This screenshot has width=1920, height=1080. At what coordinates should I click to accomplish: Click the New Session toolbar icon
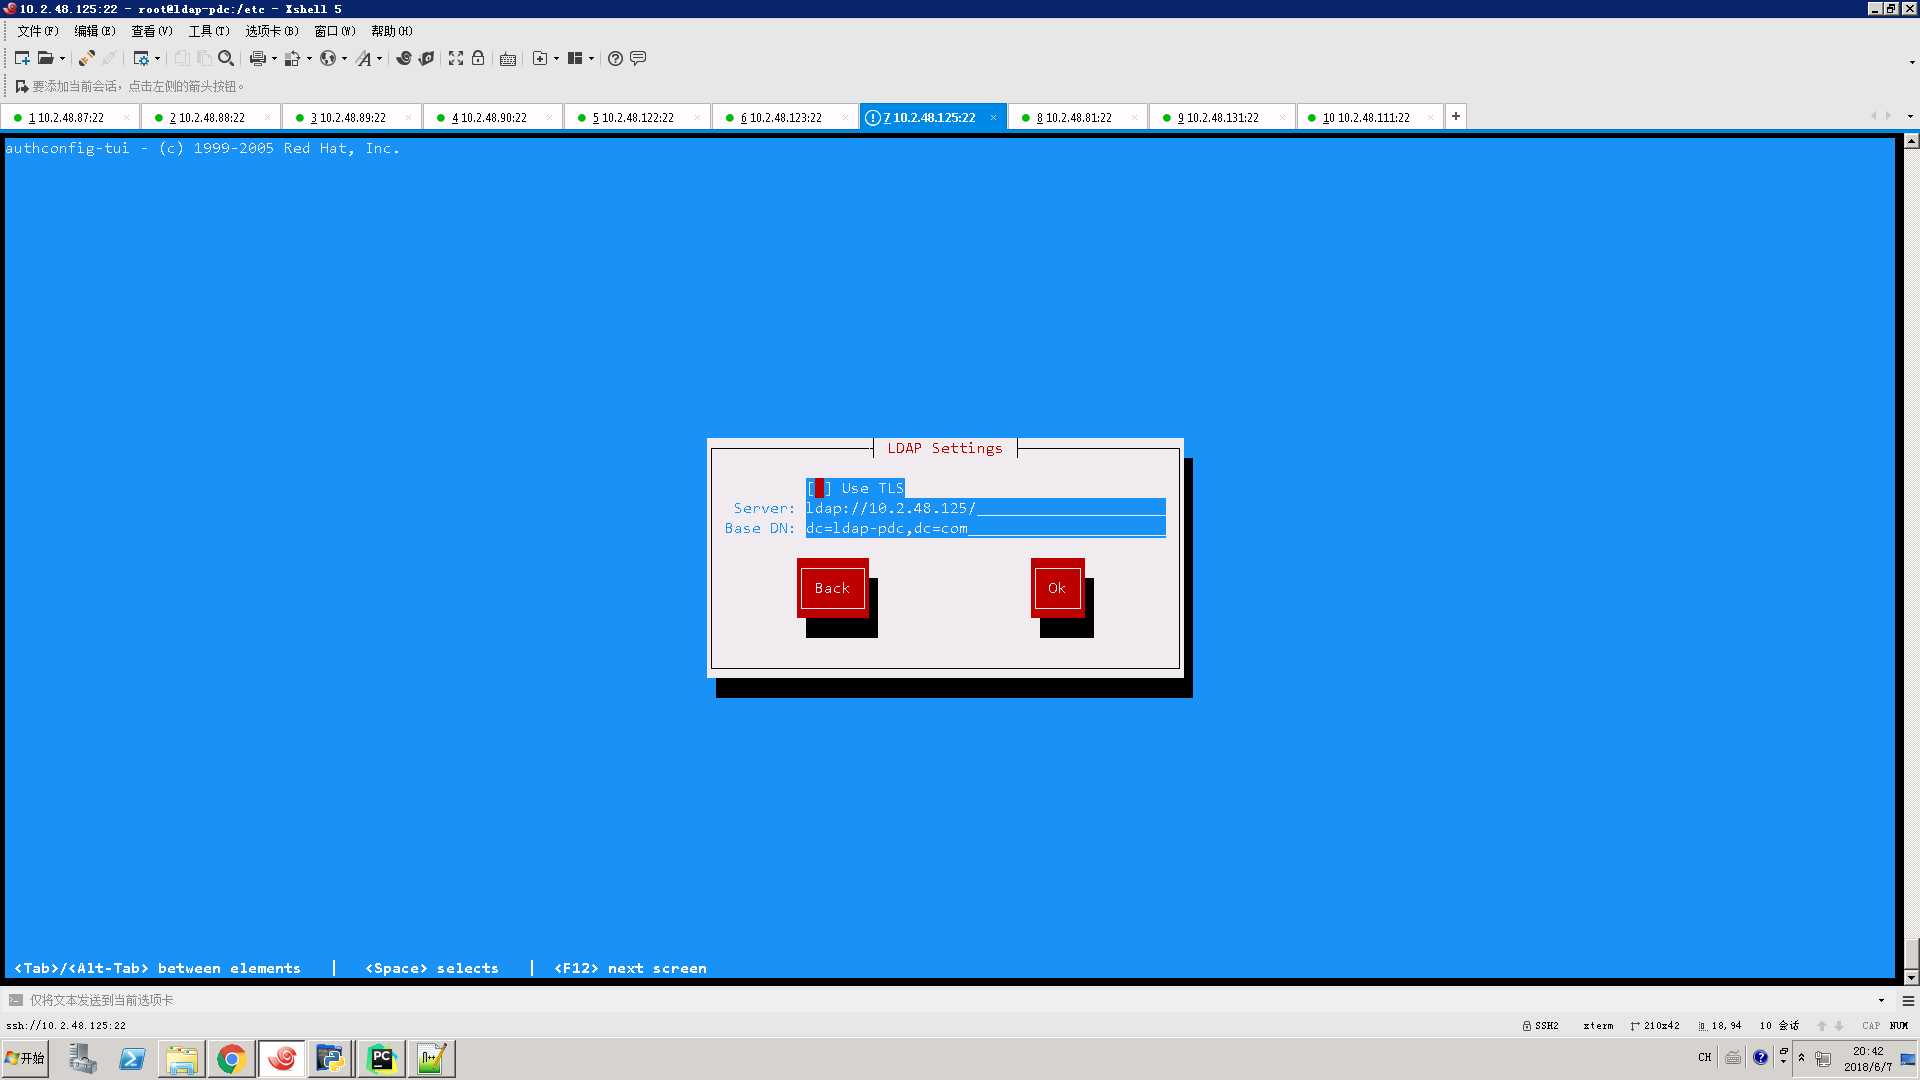22,59
